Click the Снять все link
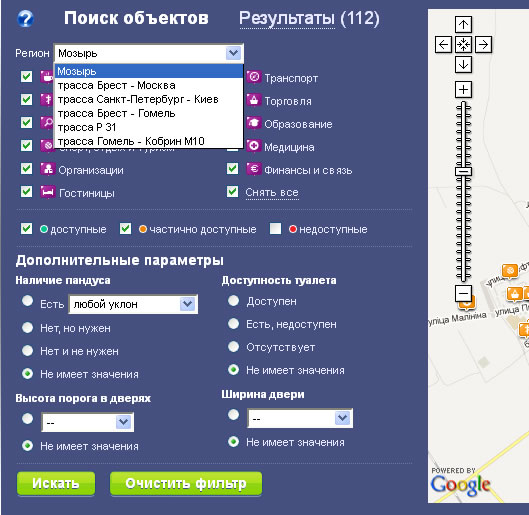The width and height of the screenshot is (529, 515). coord(272,192)
